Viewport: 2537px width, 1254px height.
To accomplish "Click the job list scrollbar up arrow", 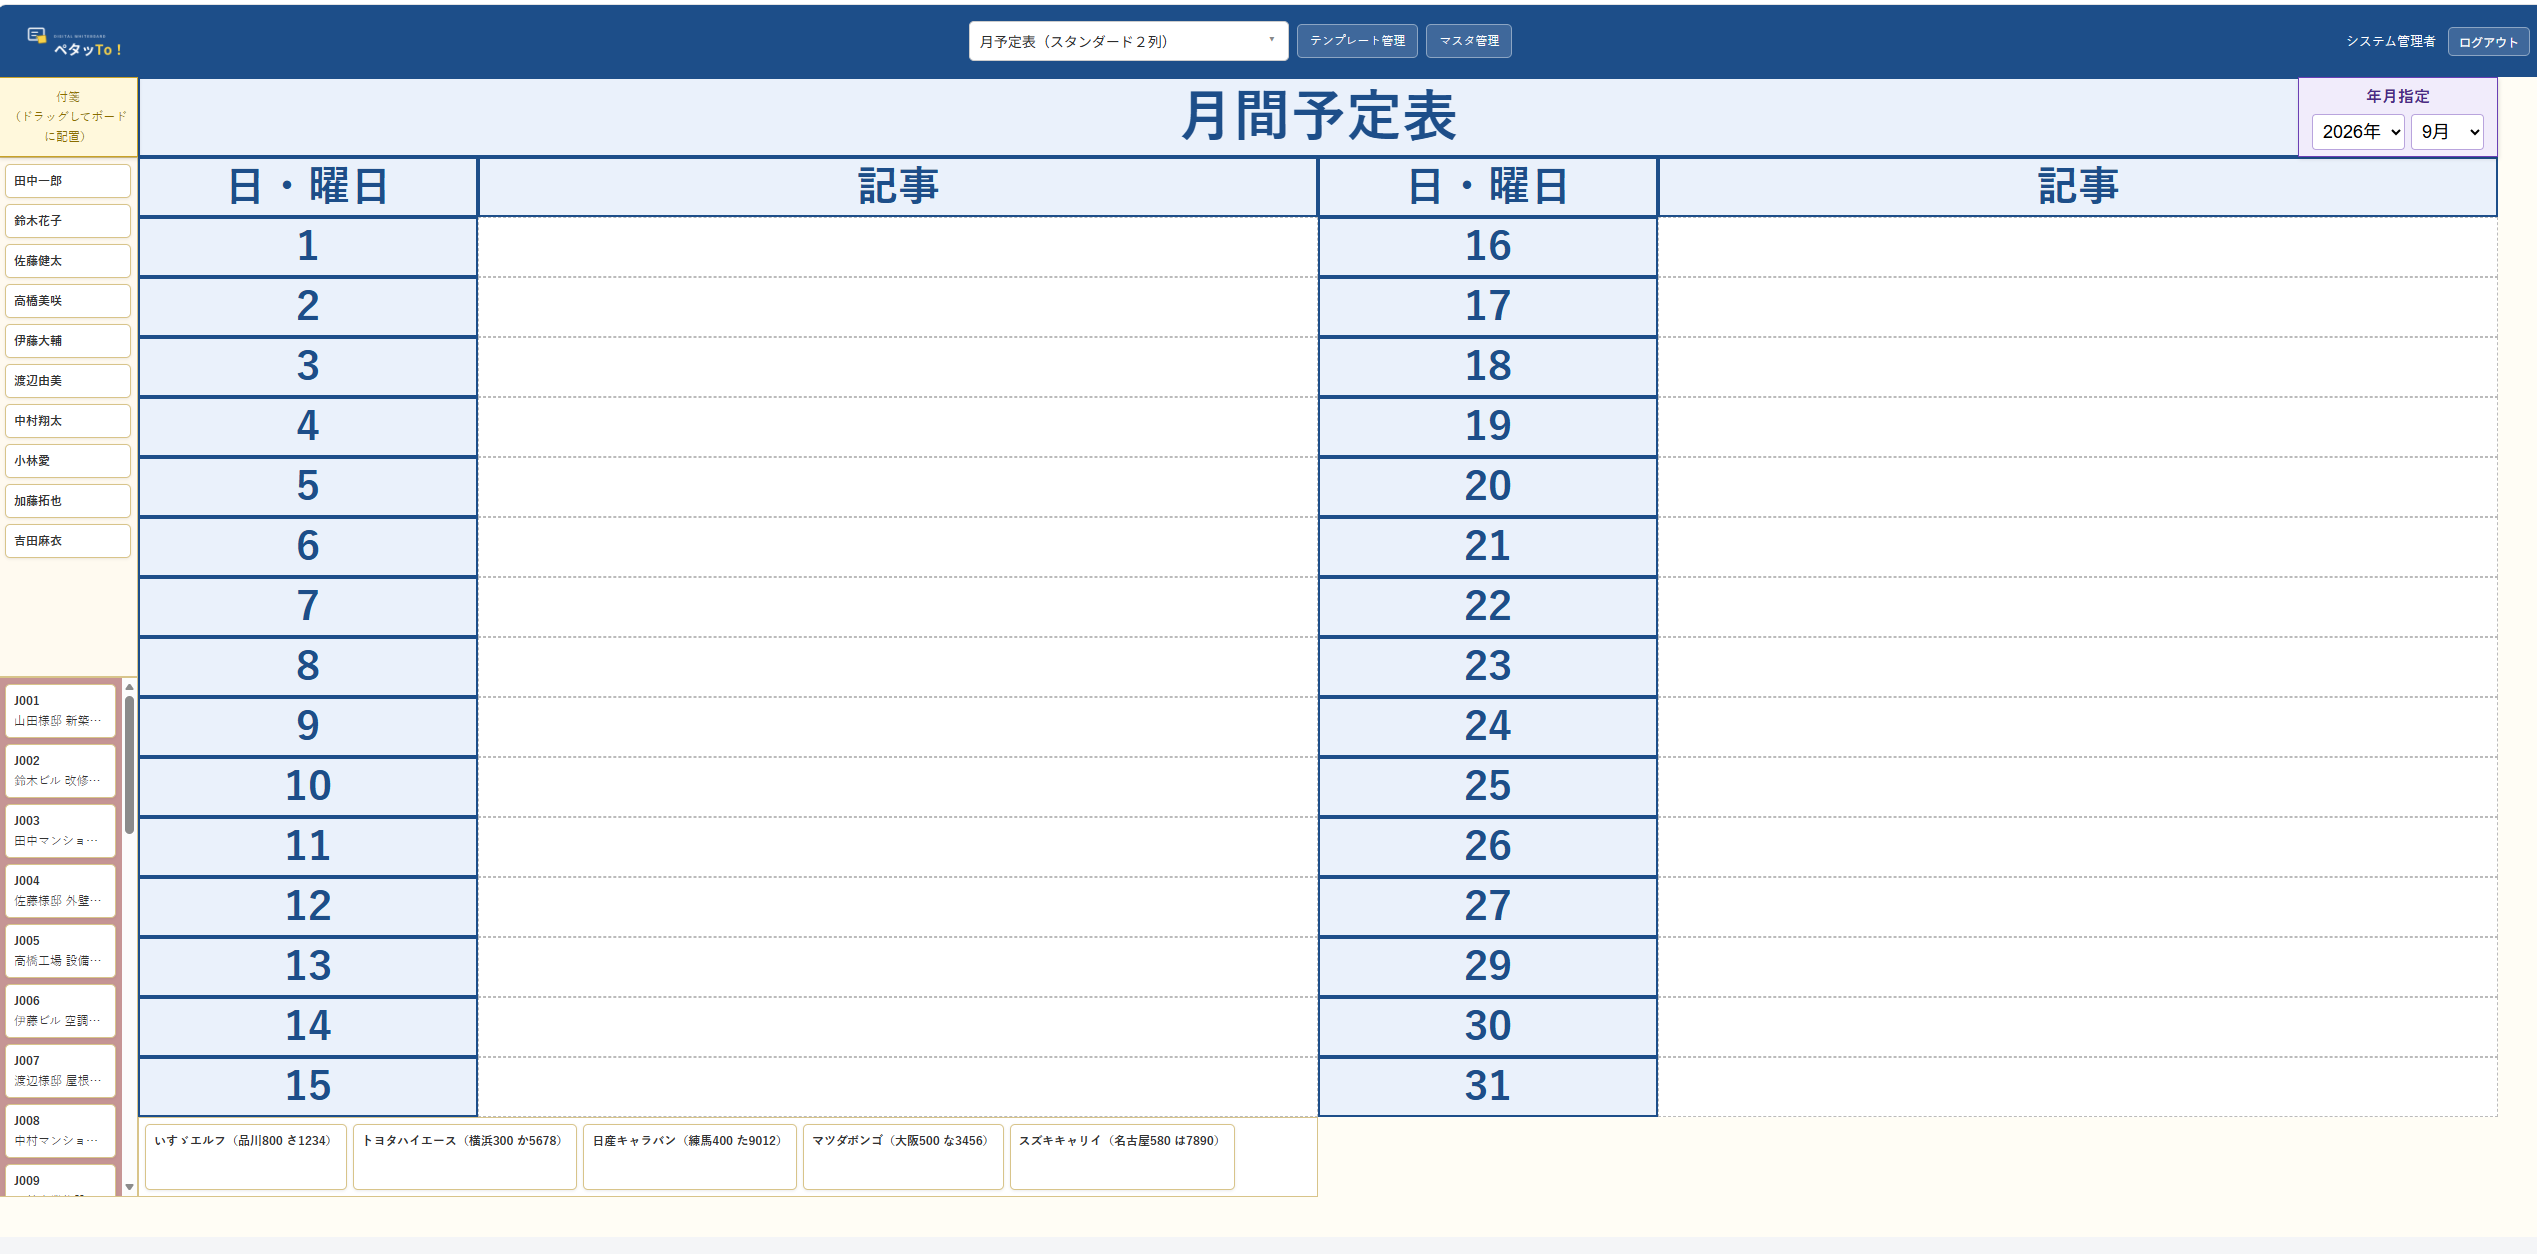I will (x=129, y=687).
